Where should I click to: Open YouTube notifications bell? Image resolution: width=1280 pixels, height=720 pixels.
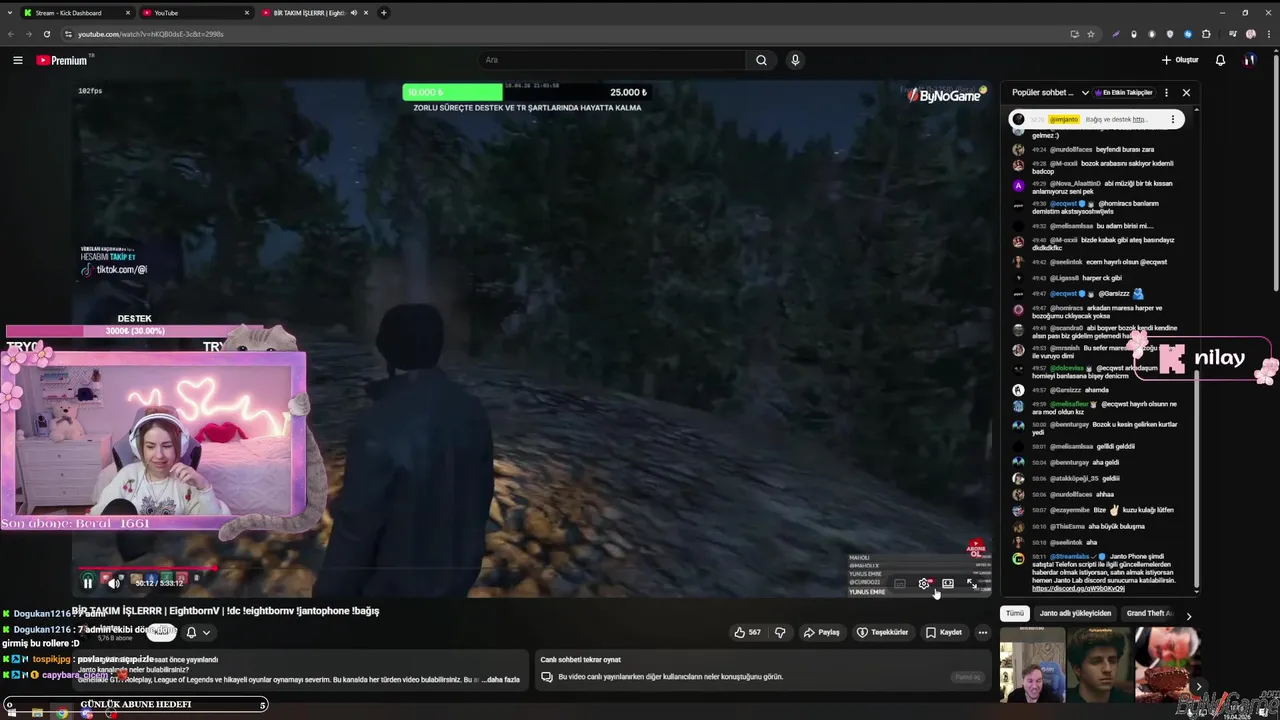(x=1220, y=60)
